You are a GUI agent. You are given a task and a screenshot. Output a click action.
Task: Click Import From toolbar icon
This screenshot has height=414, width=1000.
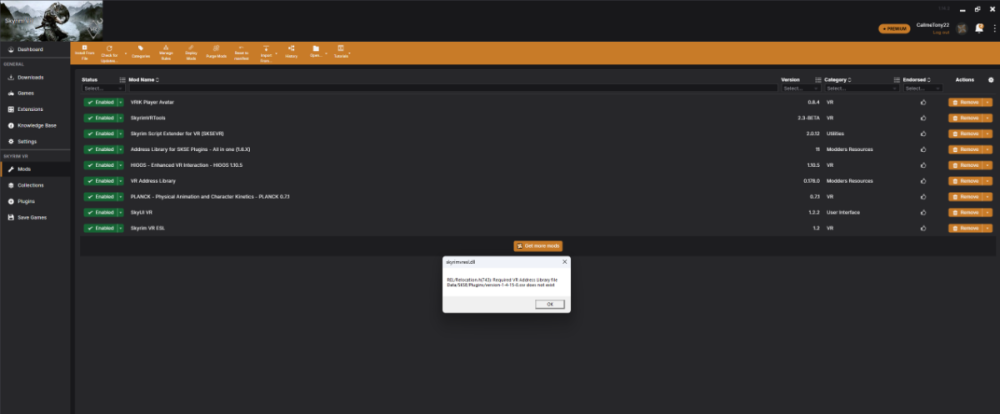266,53
